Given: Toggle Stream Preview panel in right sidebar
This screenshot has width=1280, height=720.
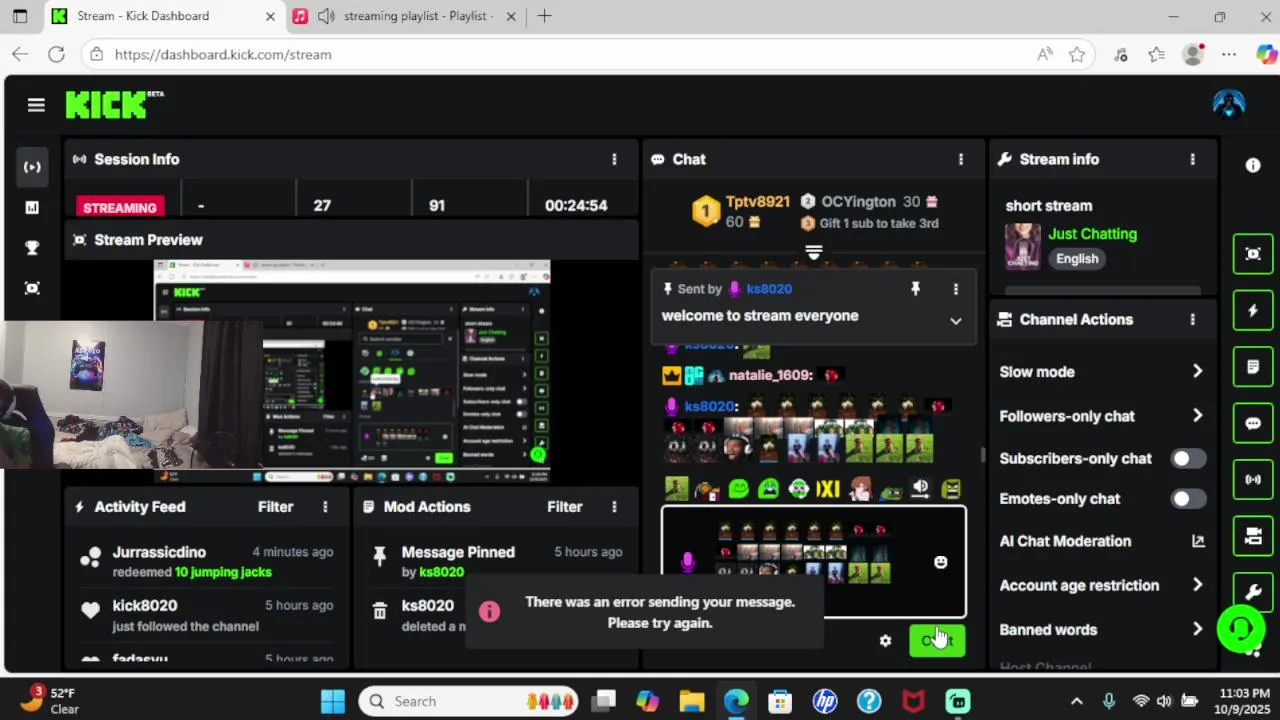Looking at the screenshot, I should (1253, 253).
